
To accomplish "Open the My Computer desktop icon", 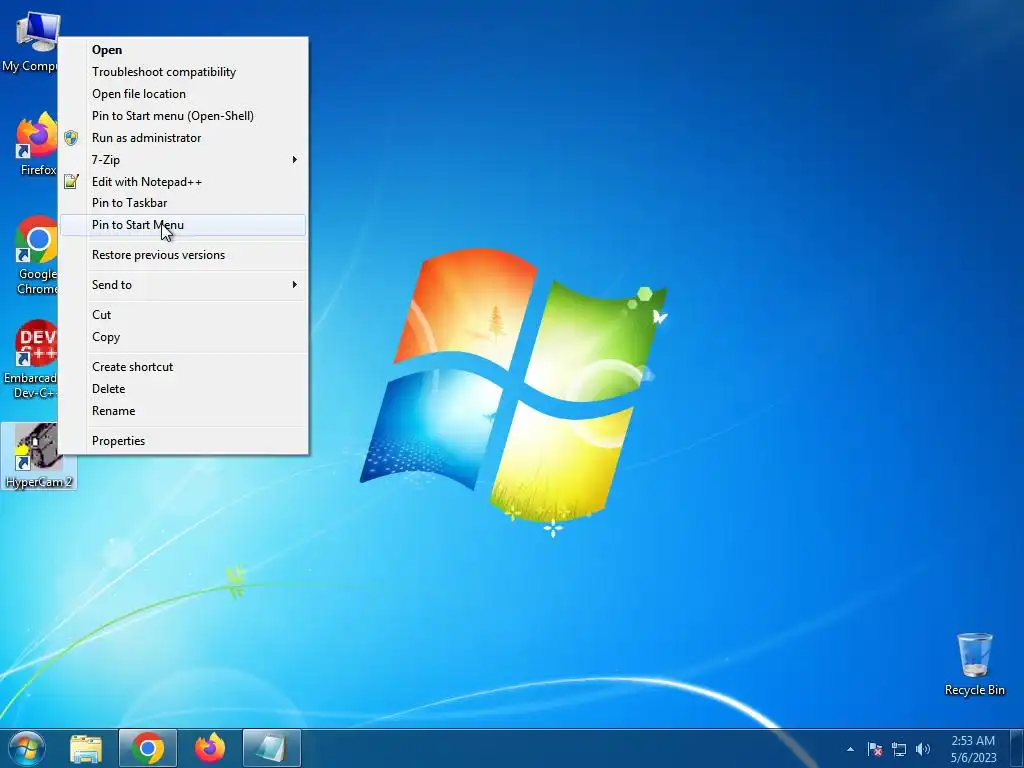I will pos(30,39).
